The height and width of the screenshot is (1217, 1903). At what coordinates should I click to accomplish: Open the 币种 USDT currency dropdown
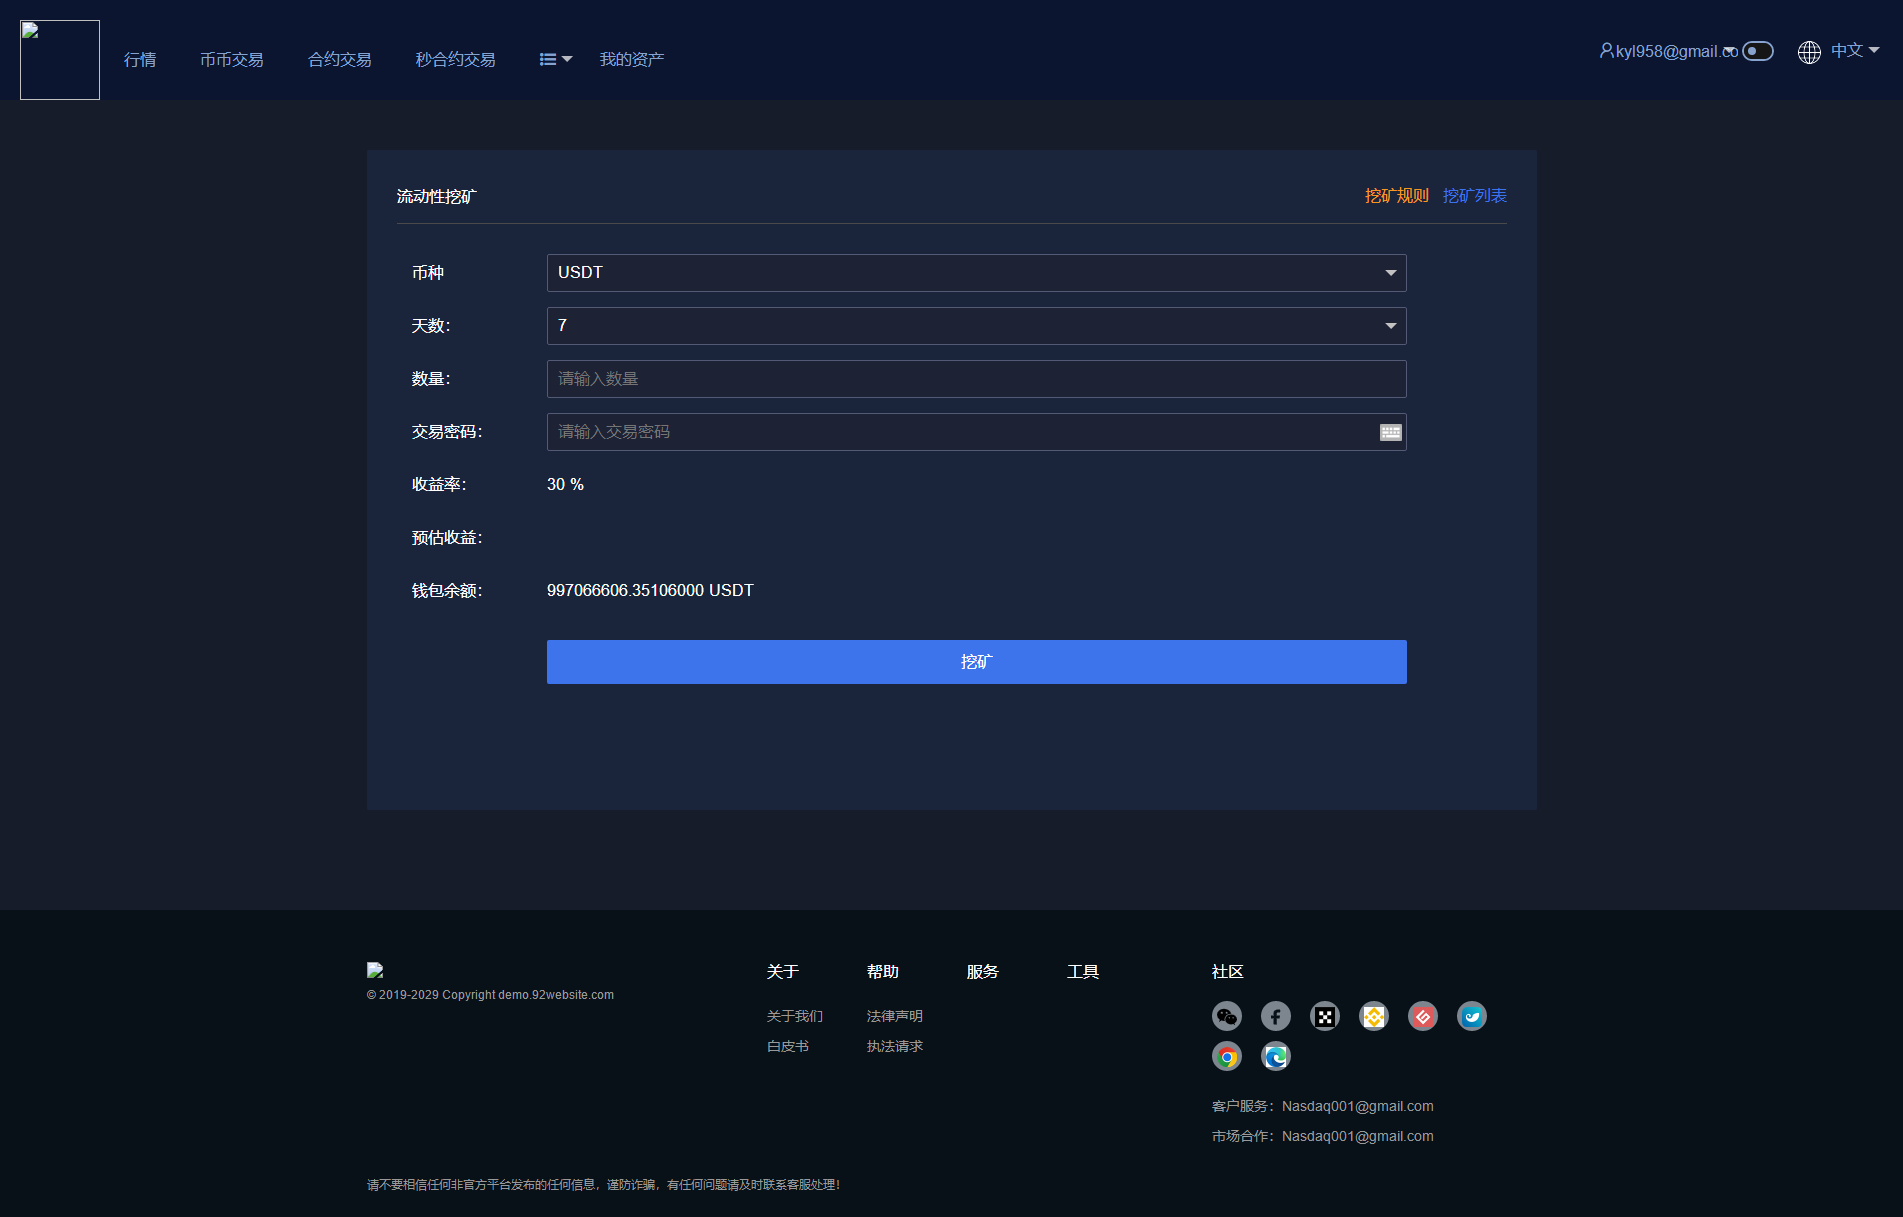(976, 273)
